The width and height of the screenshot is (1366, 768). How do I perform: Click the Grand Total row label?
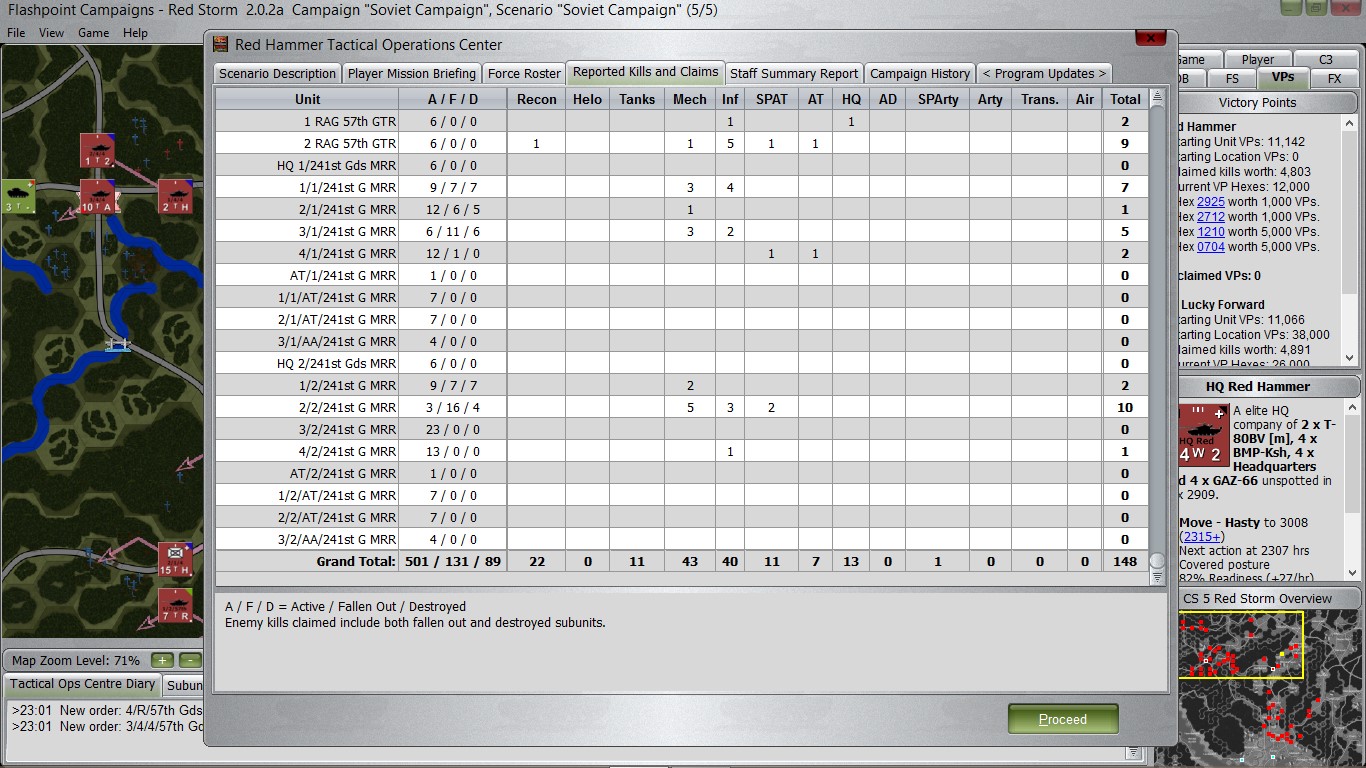[x=356, y=561]
